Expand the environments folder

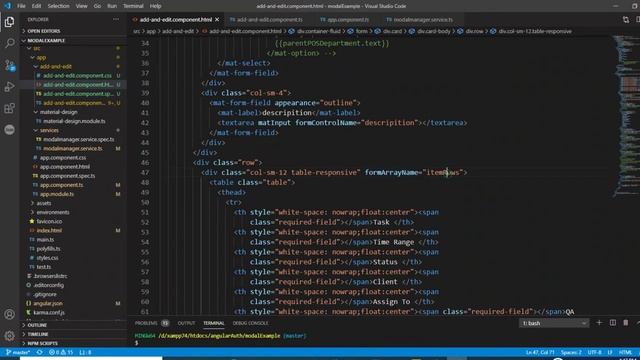tap(53, 212)
